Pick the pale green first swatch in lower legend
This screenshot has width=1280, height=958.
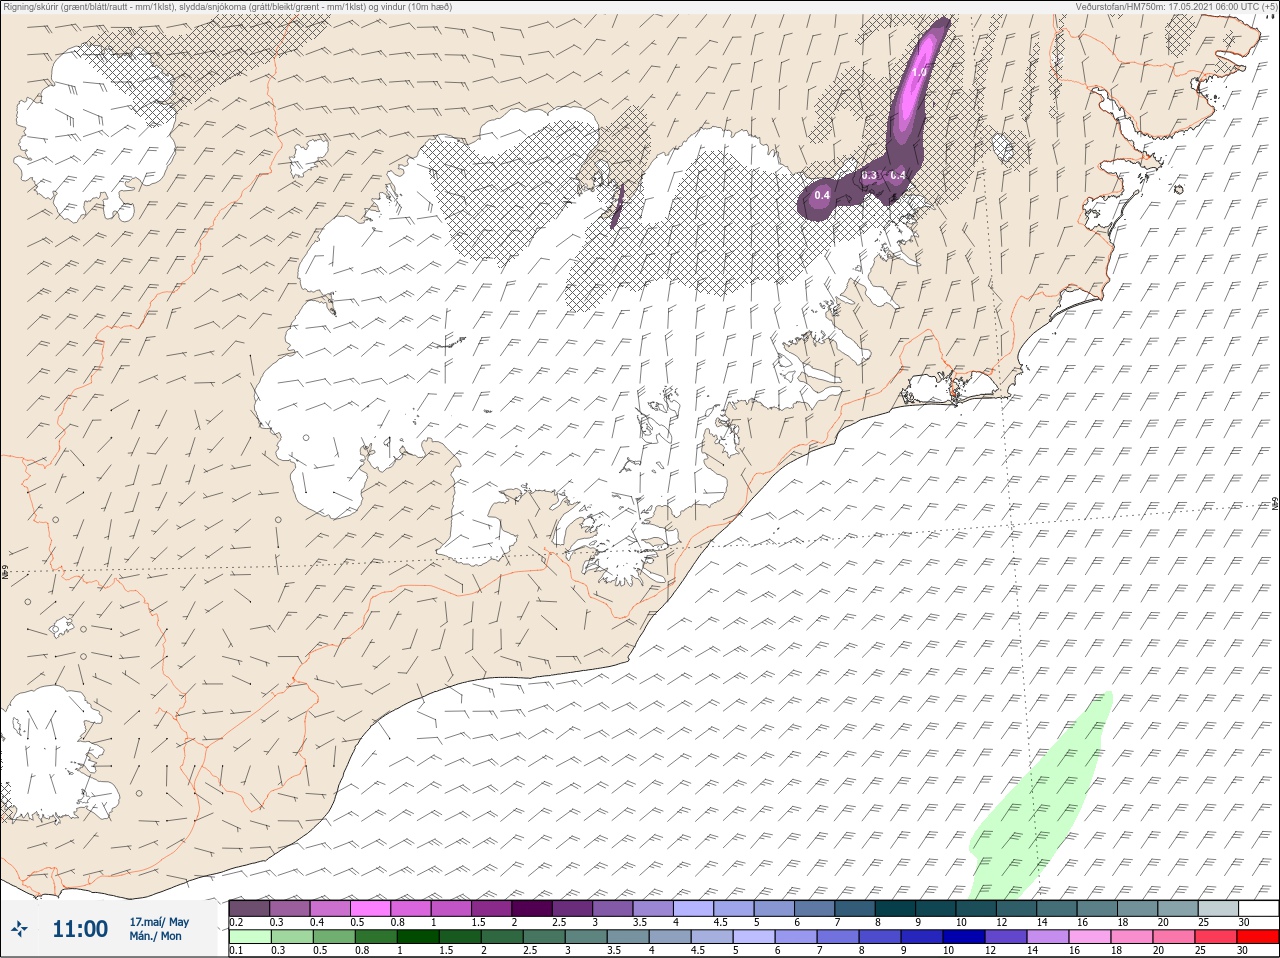[249, 937]
